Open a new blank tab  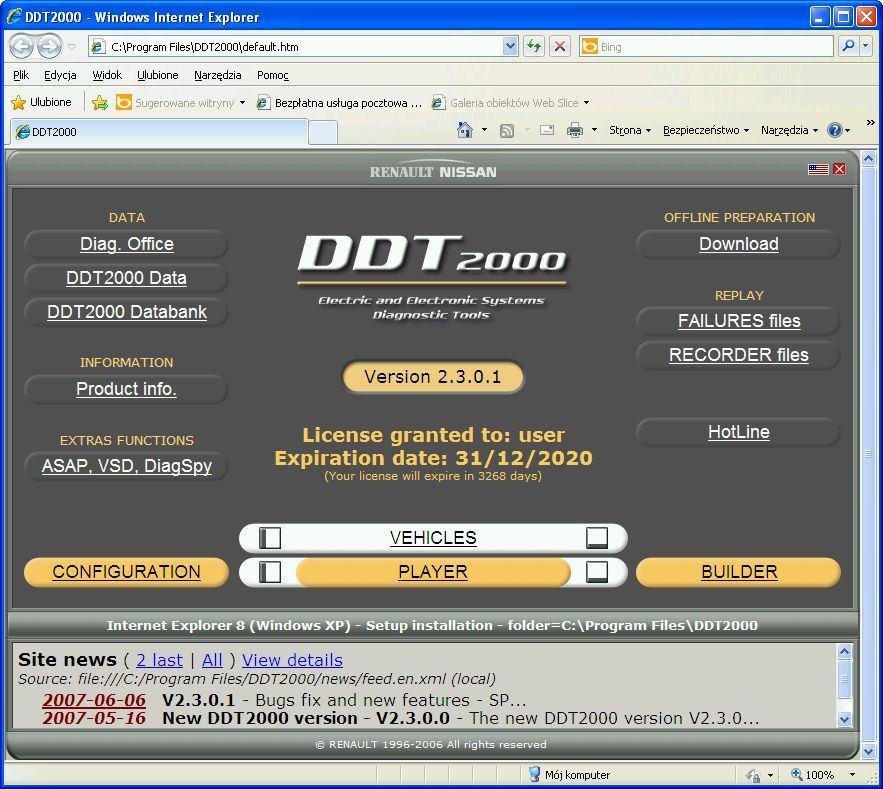pos(323,133)
